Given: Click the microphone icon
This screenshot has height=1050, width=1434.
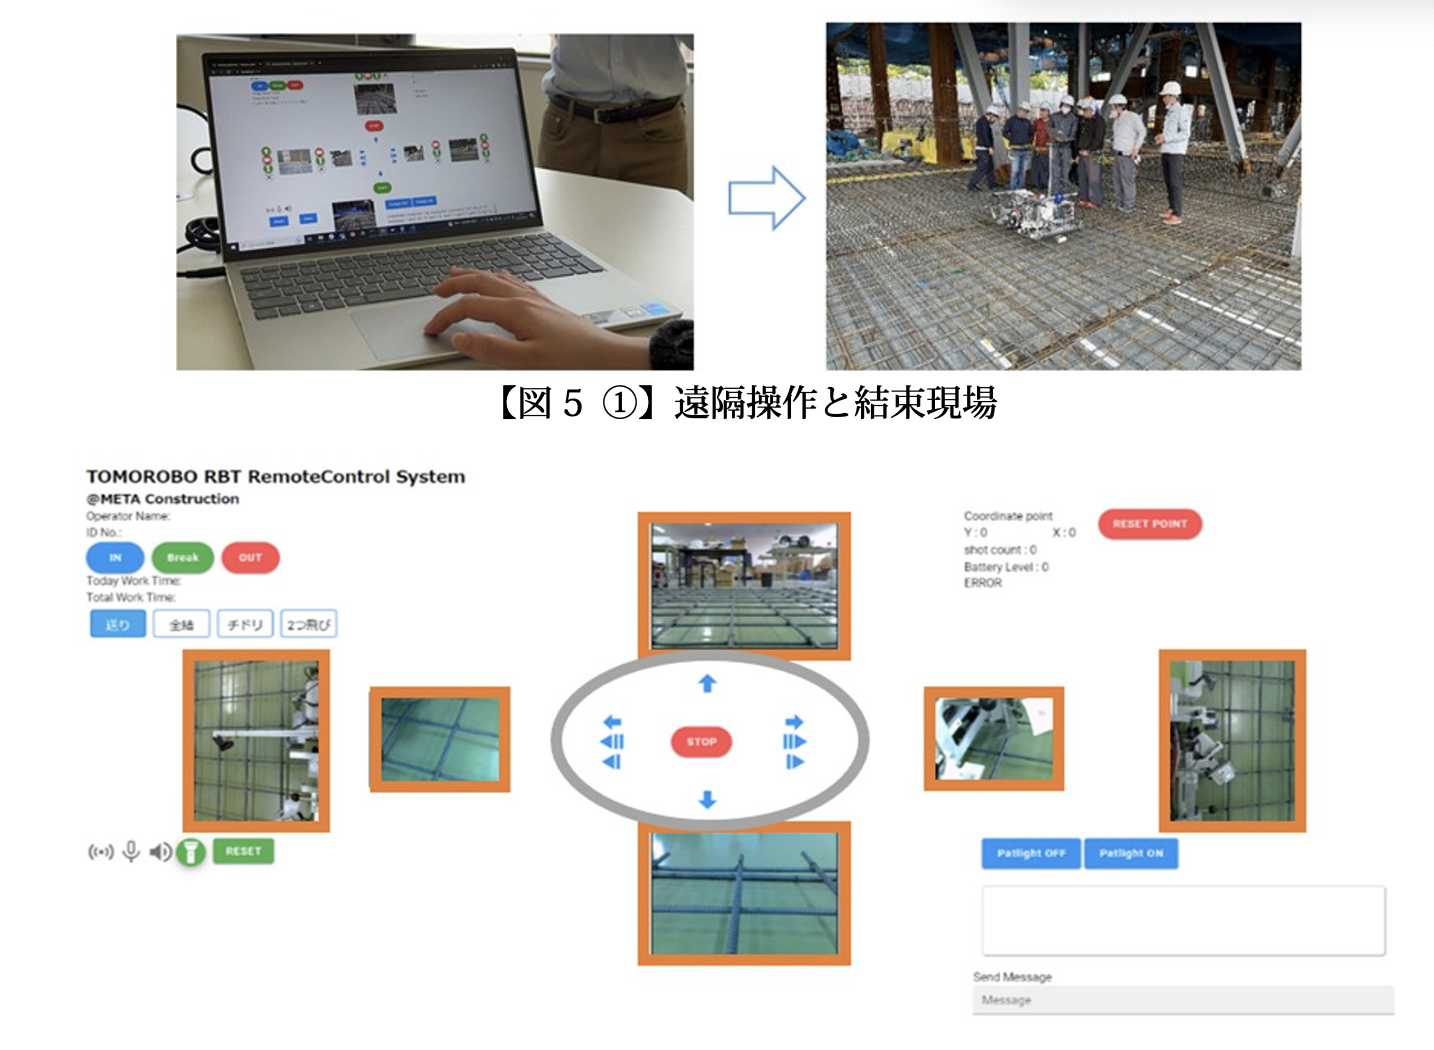Looking at the screenshot, I should tap(131, 852).
